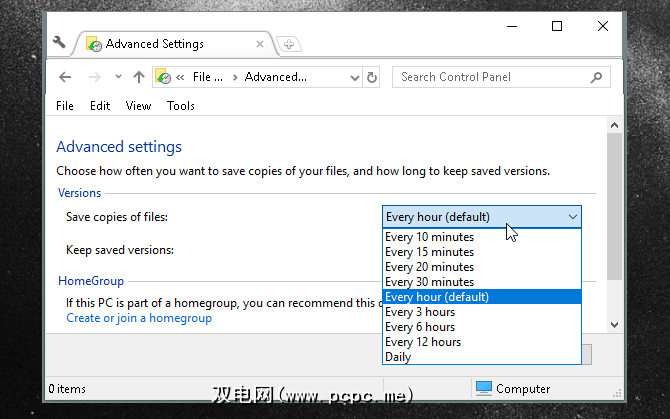The image size is (670, 419).
Task: Expand the address bar history dropdown
Action: click(x=355, y=77)
